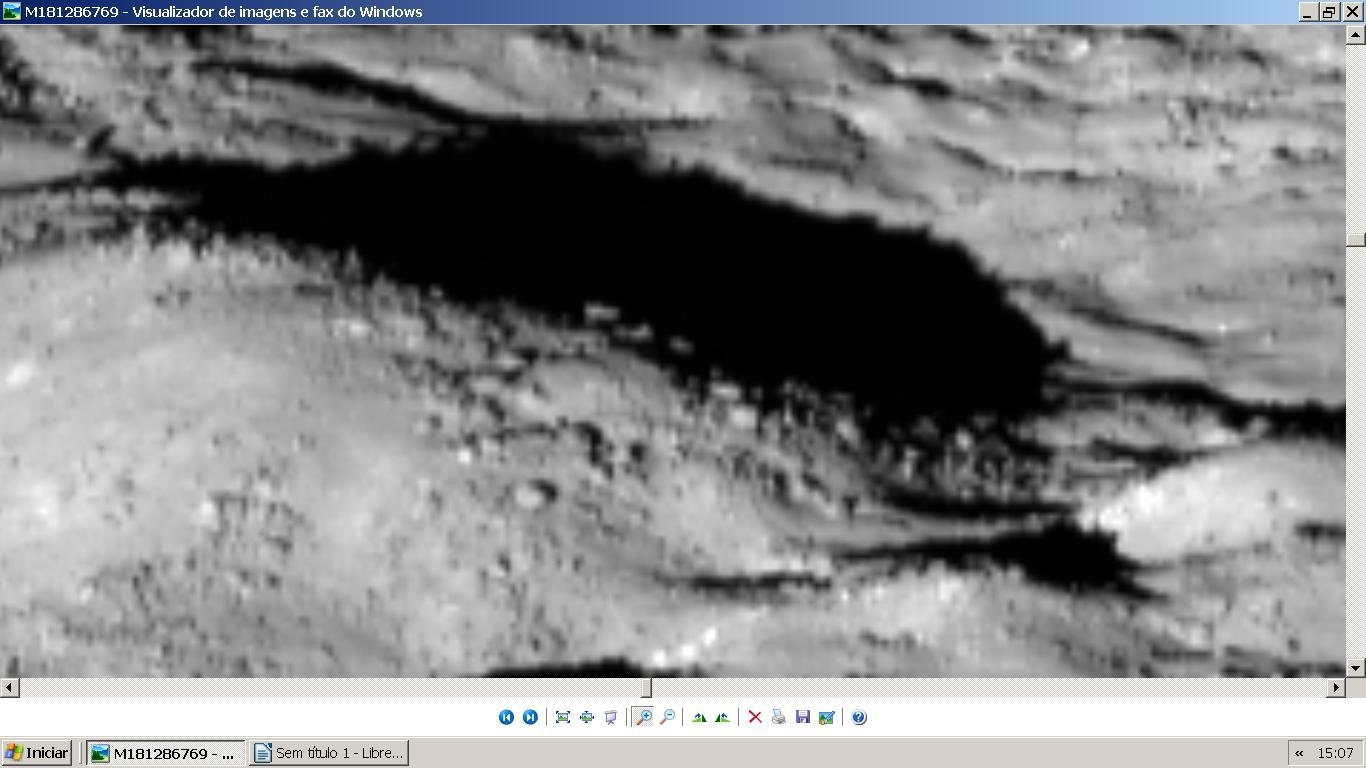Open the viewer Help
1366x768 pixels.
tap(859, 717)
